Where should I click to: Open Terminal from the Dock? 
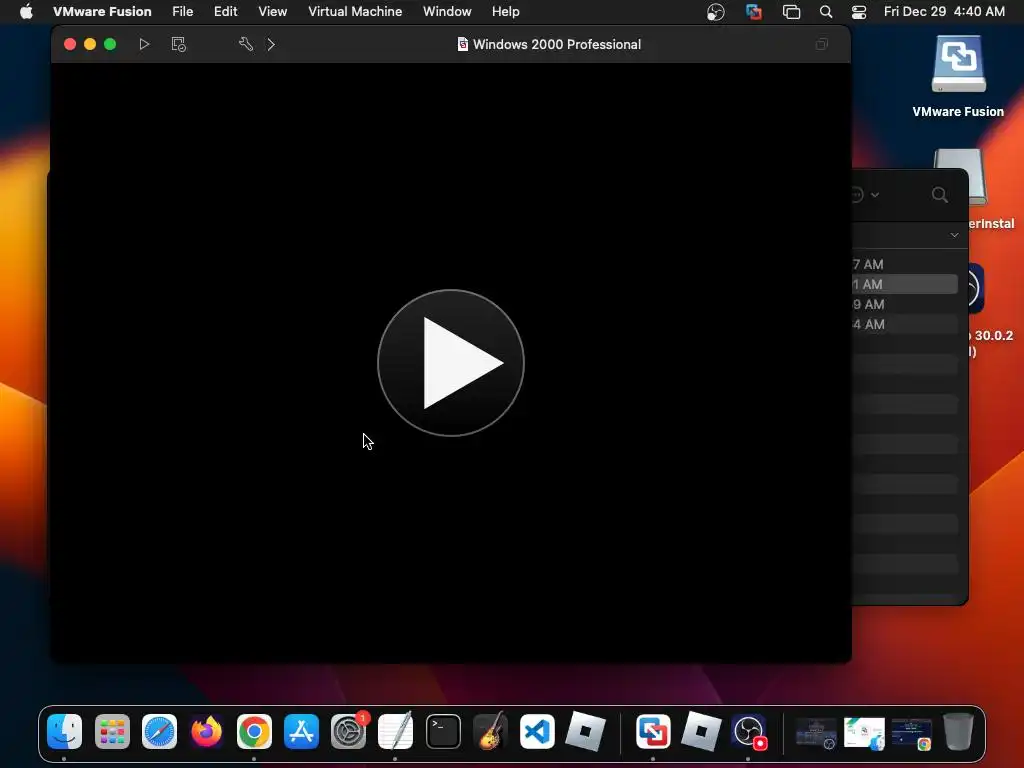point(443,731)
